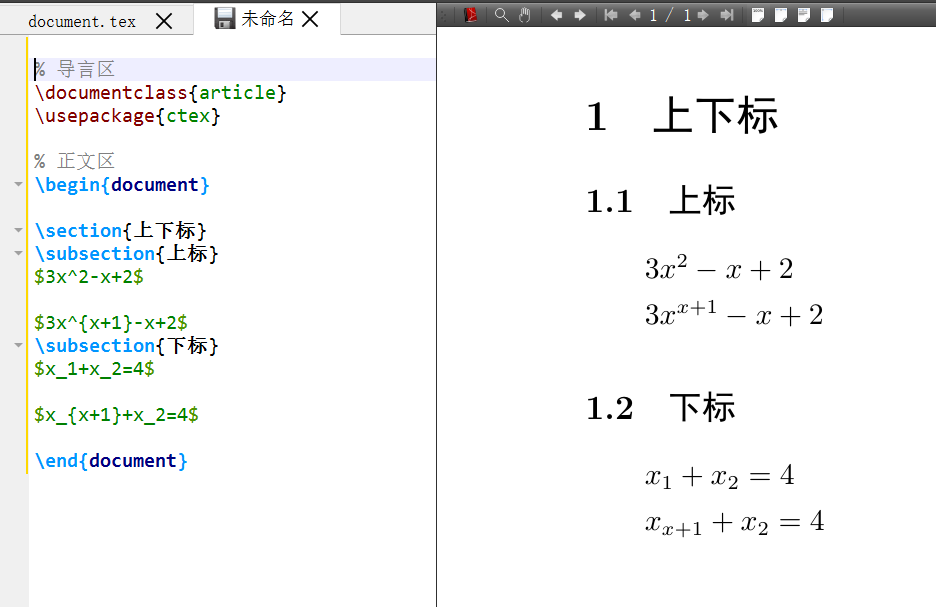
Task: Click the PDF heading 1.1 上标
Action: coord(661,200)
